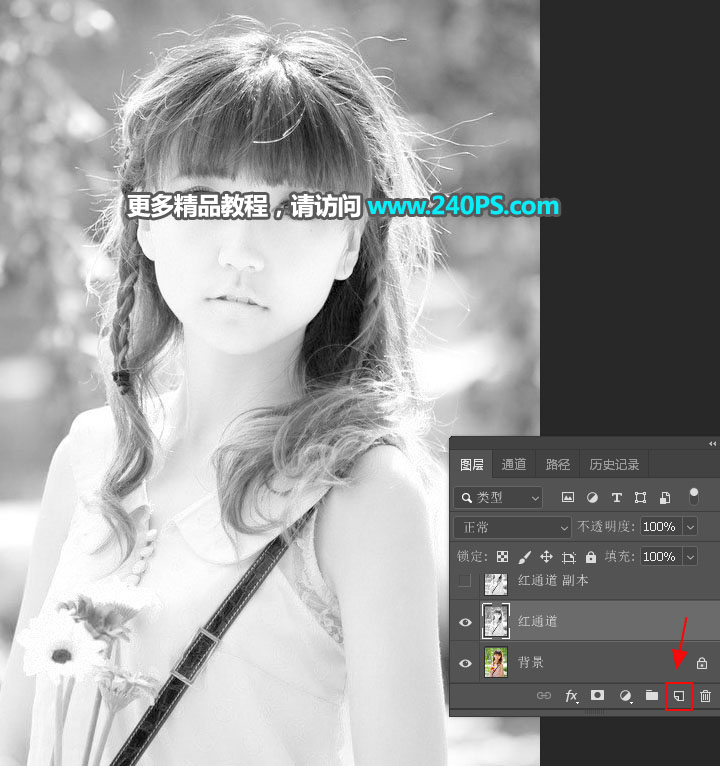Open the 历史记录 tab

click(x=614, y=464)
